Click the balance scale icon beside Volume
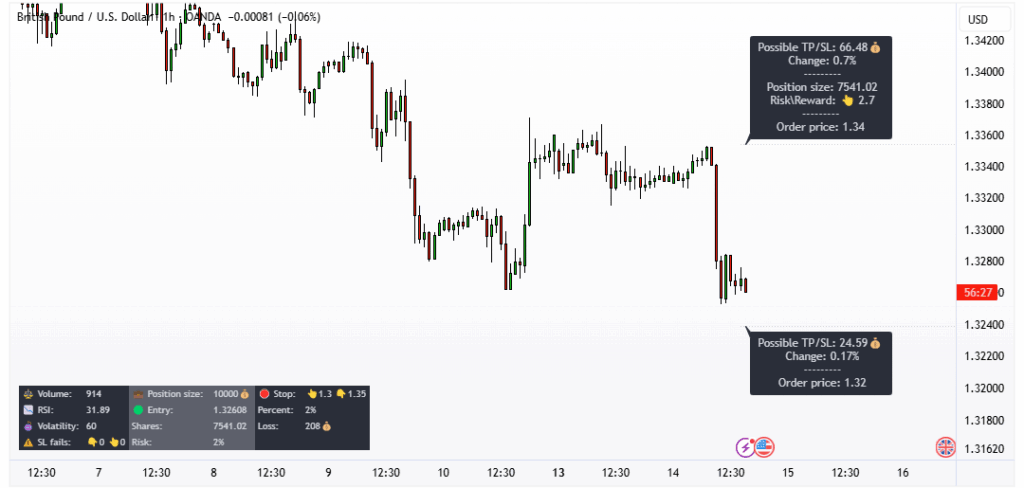 (28, 394)
